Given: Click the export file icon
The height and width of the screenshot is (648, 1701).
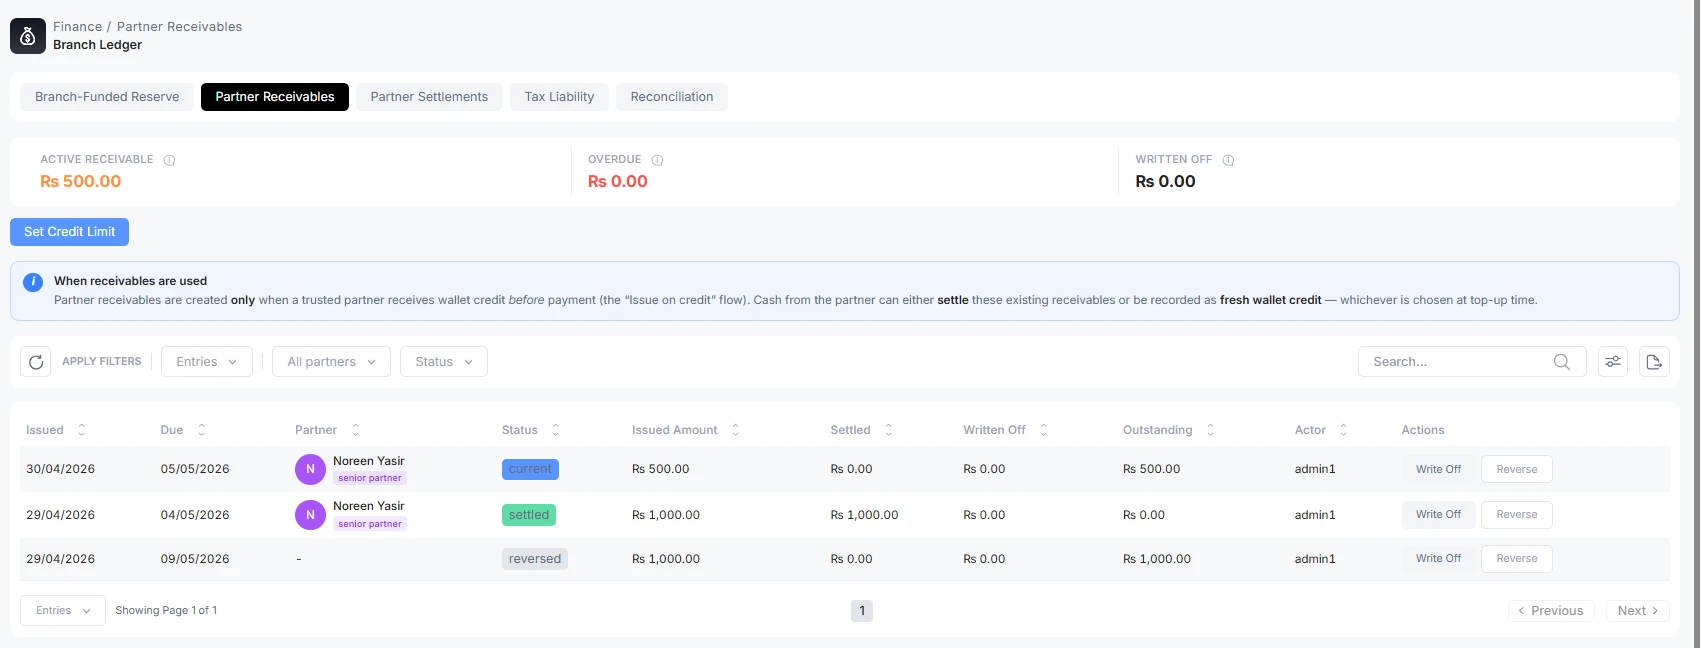Looking at the screenshot, I should pyautogui.click(x=1654, y=362).
